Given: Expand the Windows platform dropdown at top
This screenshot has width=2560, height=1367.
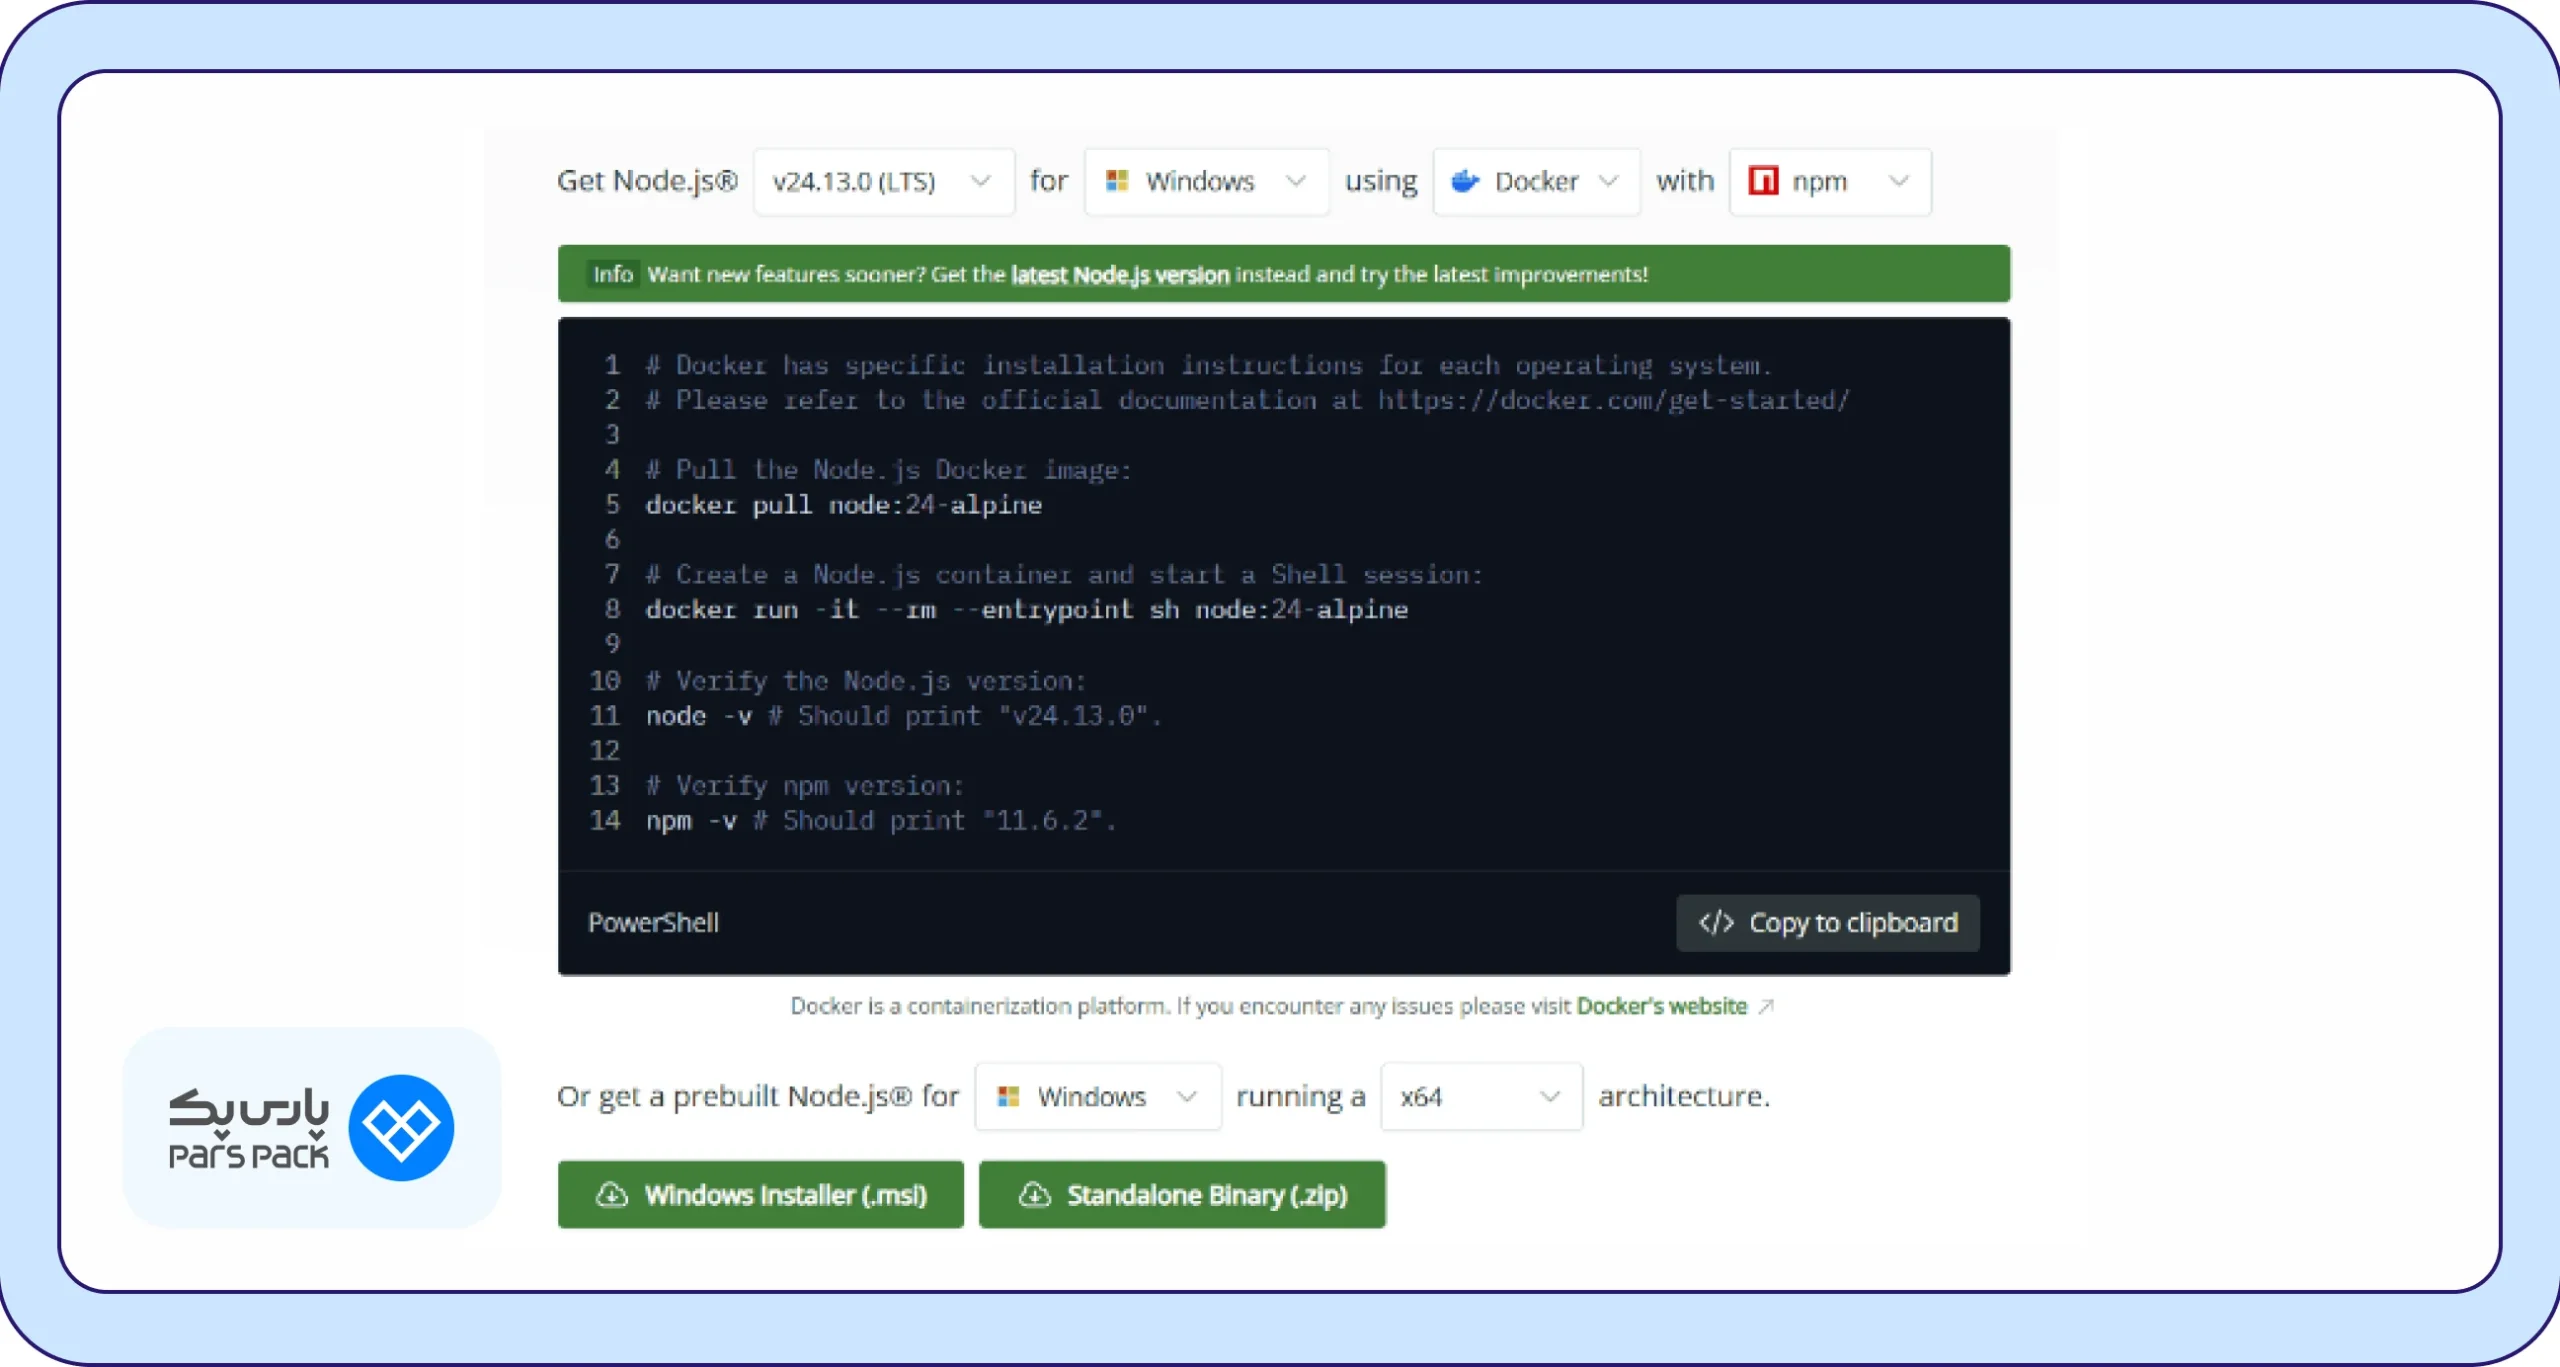Looking at the screenshot, I should point(1207,181).
